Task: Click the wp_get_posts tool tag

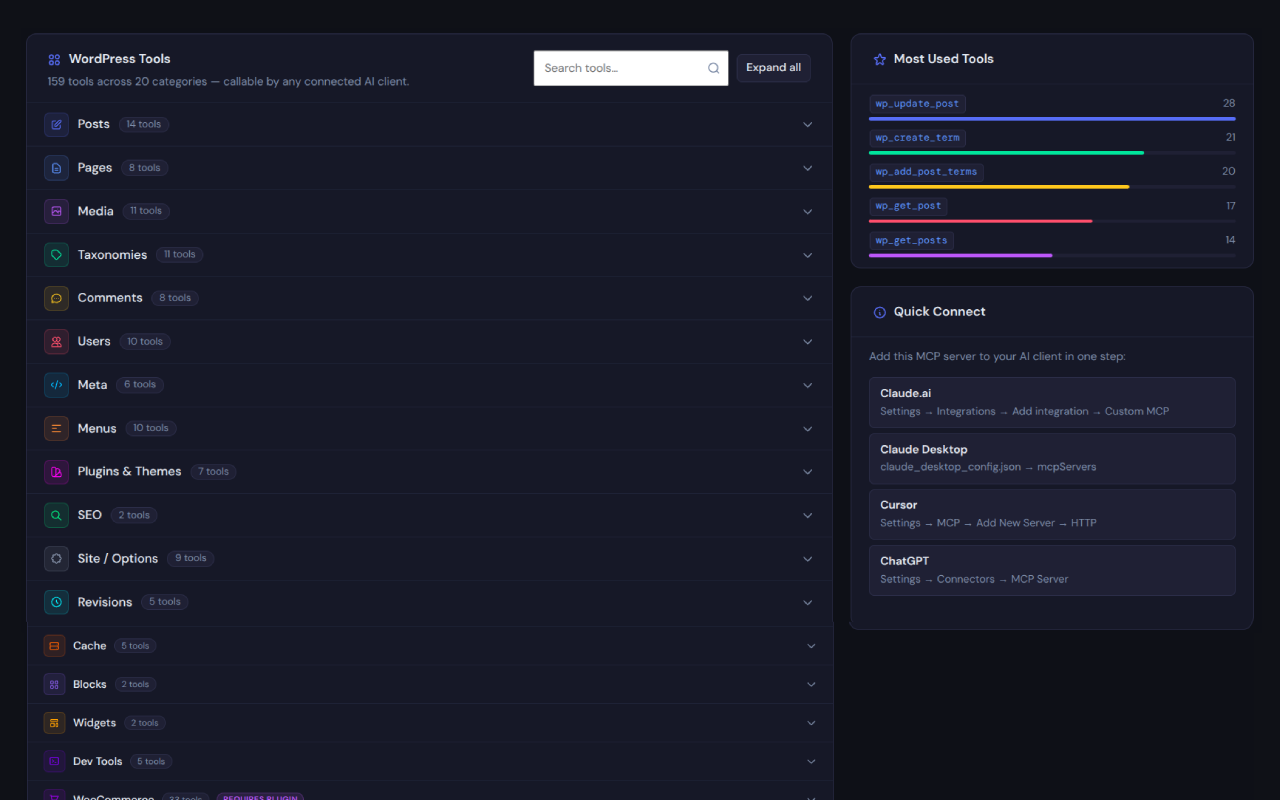Action: coord(911,240)
